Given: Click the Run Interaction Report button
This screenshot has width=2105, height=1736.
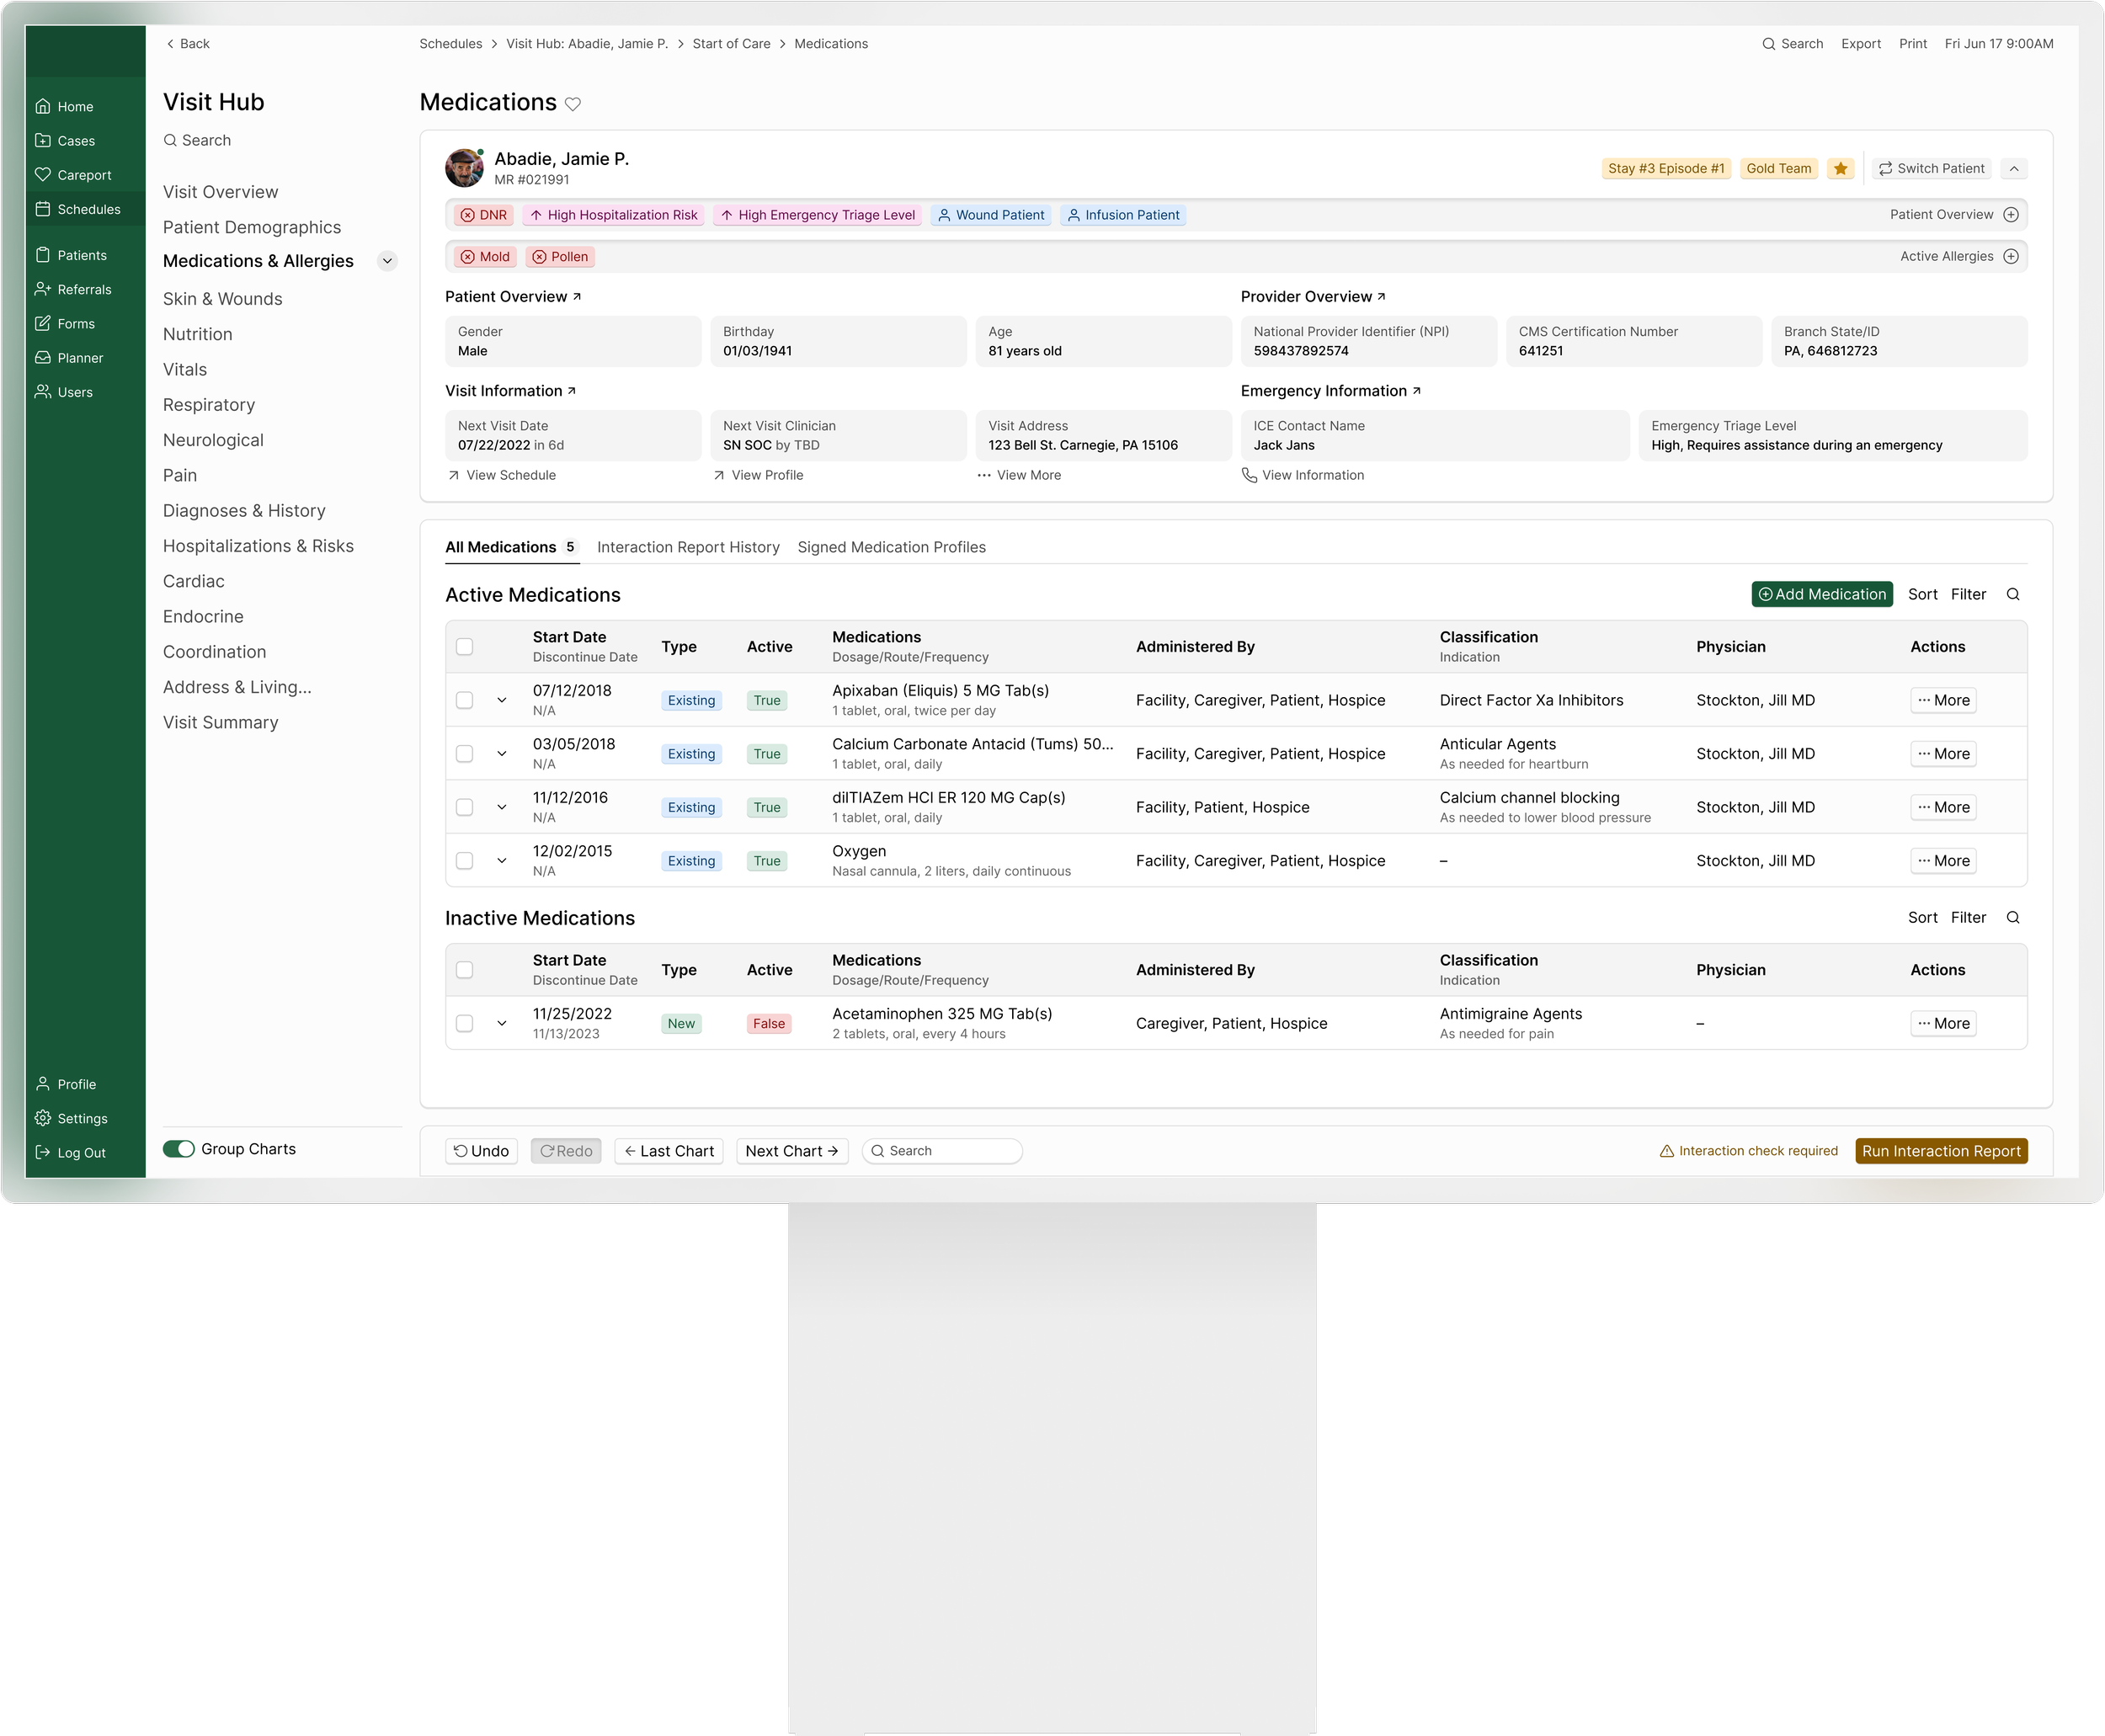Looking at the screenshot, I should click(1940, 1151).
